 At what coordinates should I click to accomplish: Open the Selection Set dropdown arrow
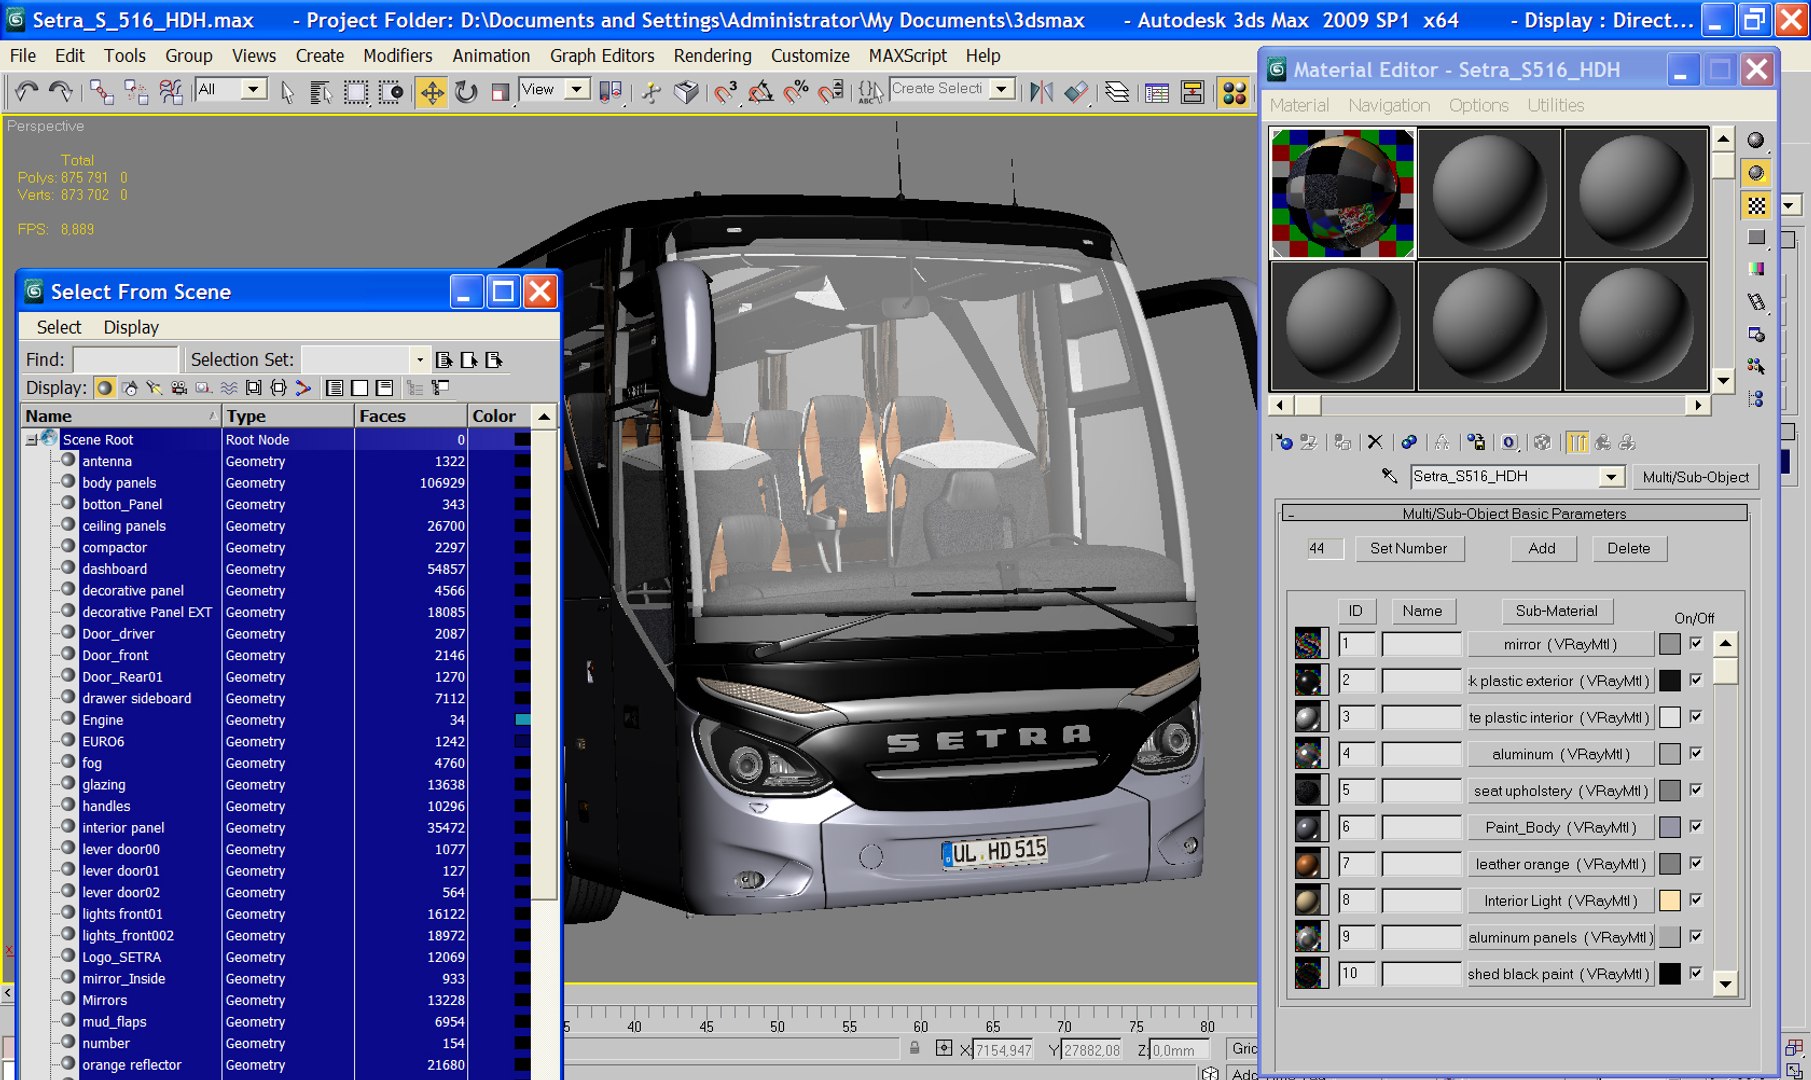point(420,360)
